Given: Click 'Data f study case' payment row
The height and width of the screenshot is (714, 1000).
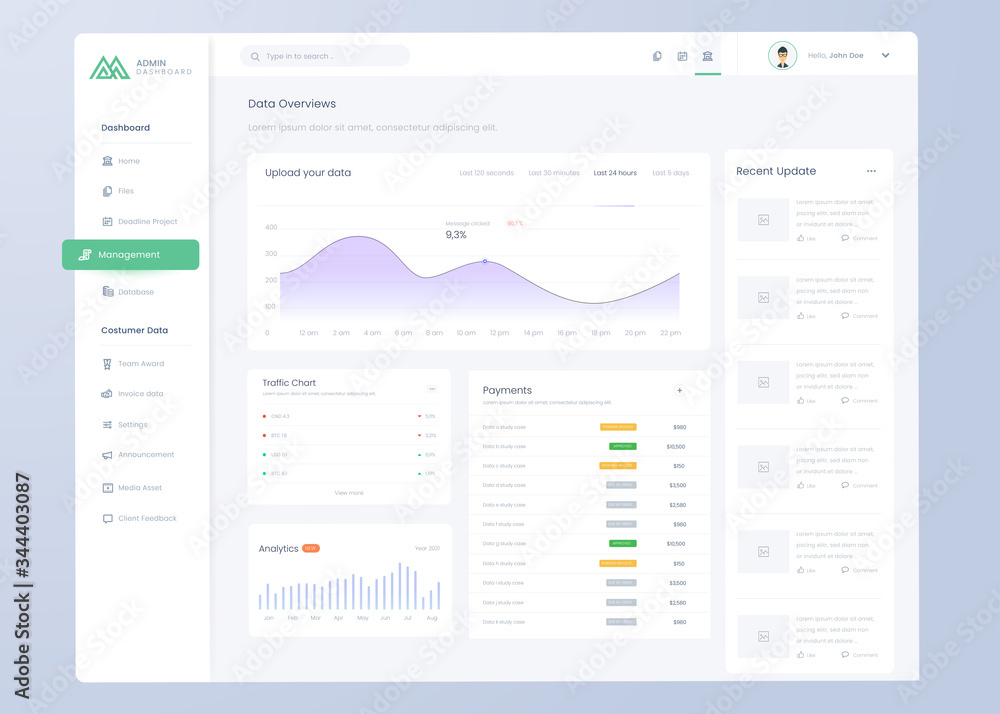Looking at the screenshot, I should tap(589, 524).
